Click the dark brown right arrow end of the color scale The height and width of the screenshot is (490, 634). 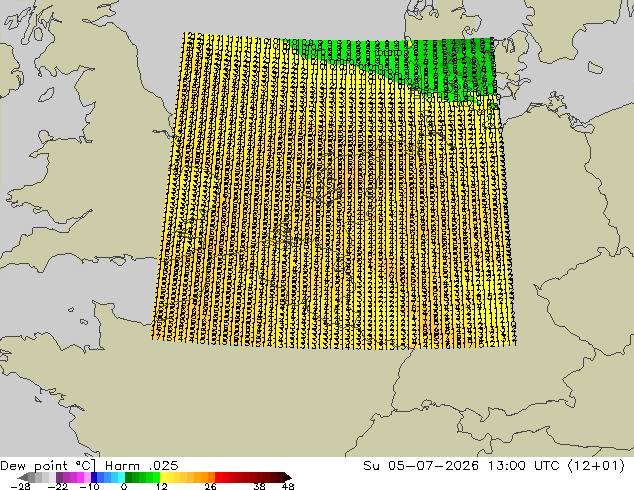pyautogui.click(x=288, y=477)
